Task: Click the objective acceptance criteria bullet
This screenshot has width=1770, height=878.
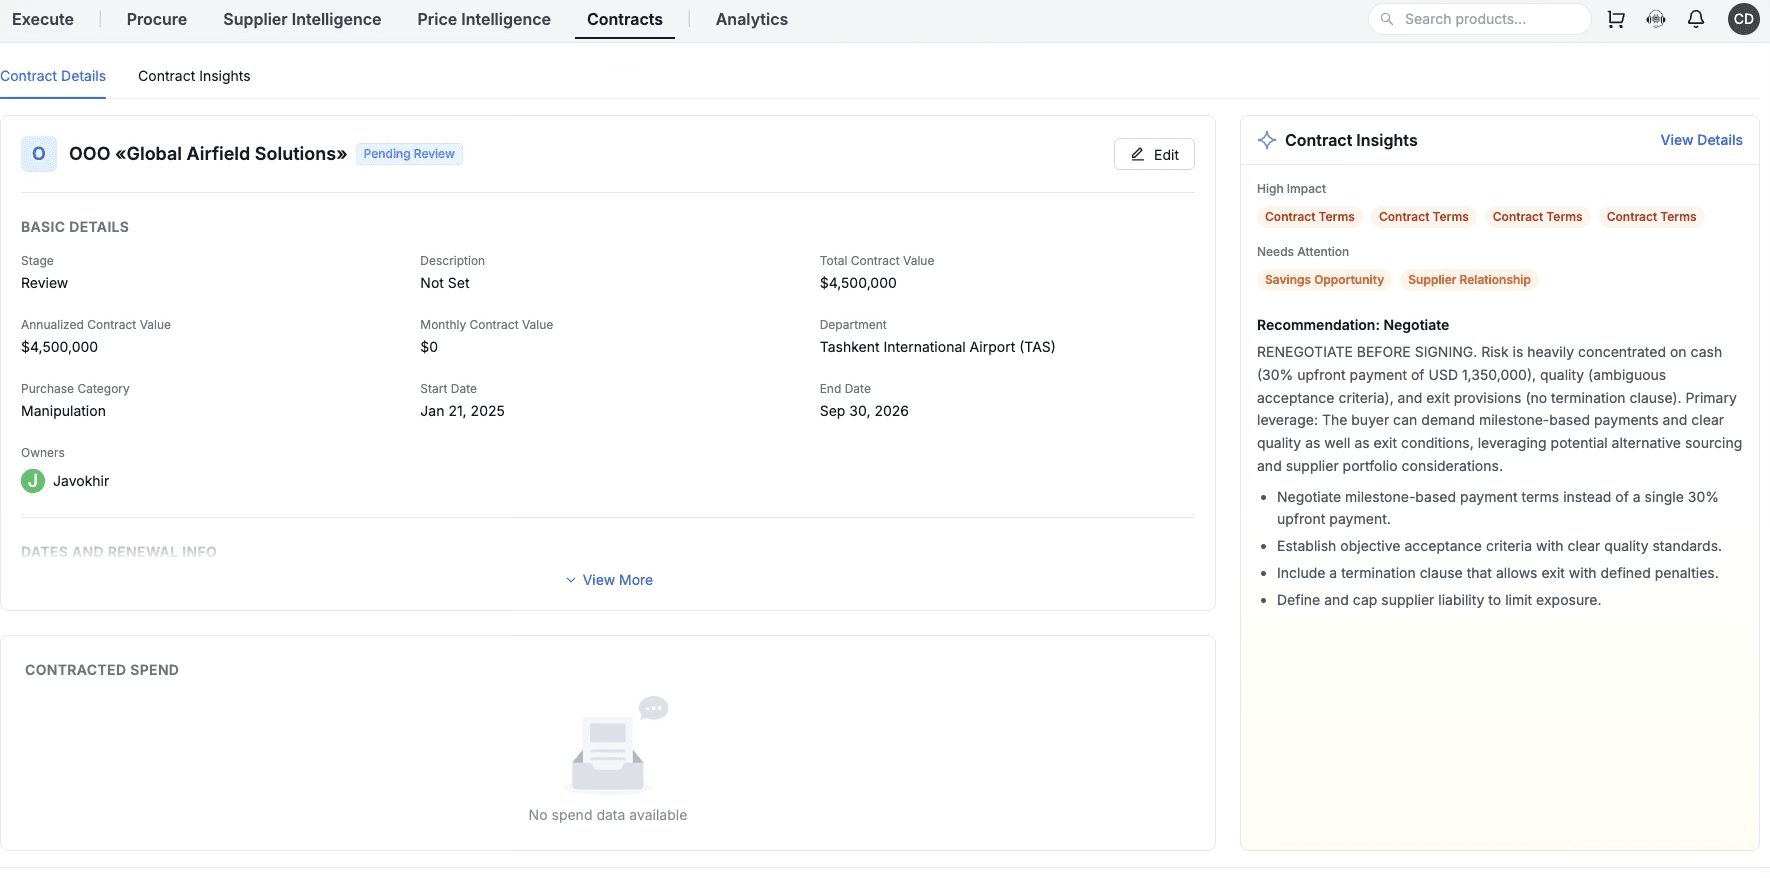Action: (1499, 546)
